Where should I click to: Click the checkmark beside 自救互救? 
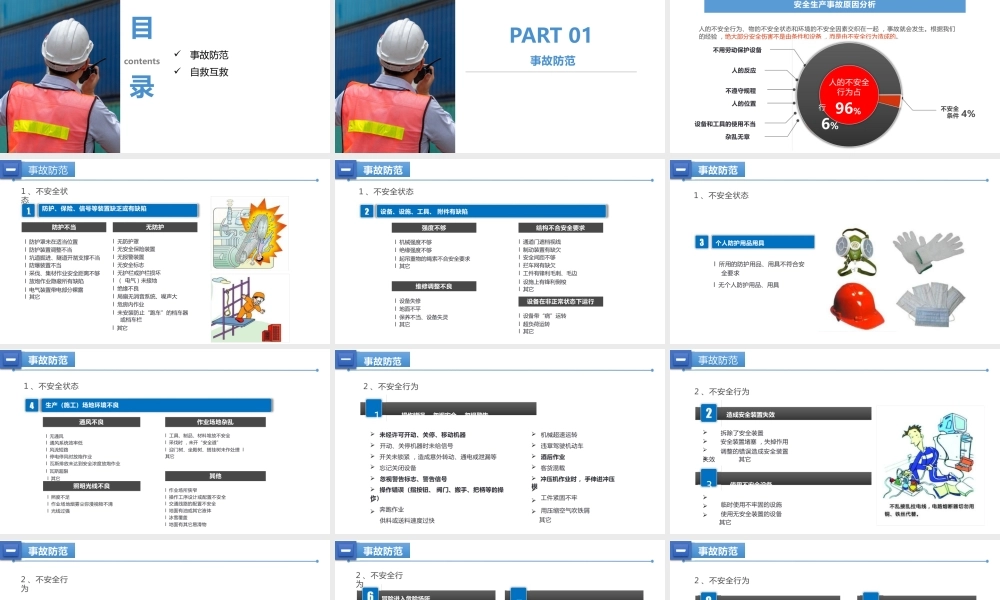pyautogui.click(x=177, y=70)
